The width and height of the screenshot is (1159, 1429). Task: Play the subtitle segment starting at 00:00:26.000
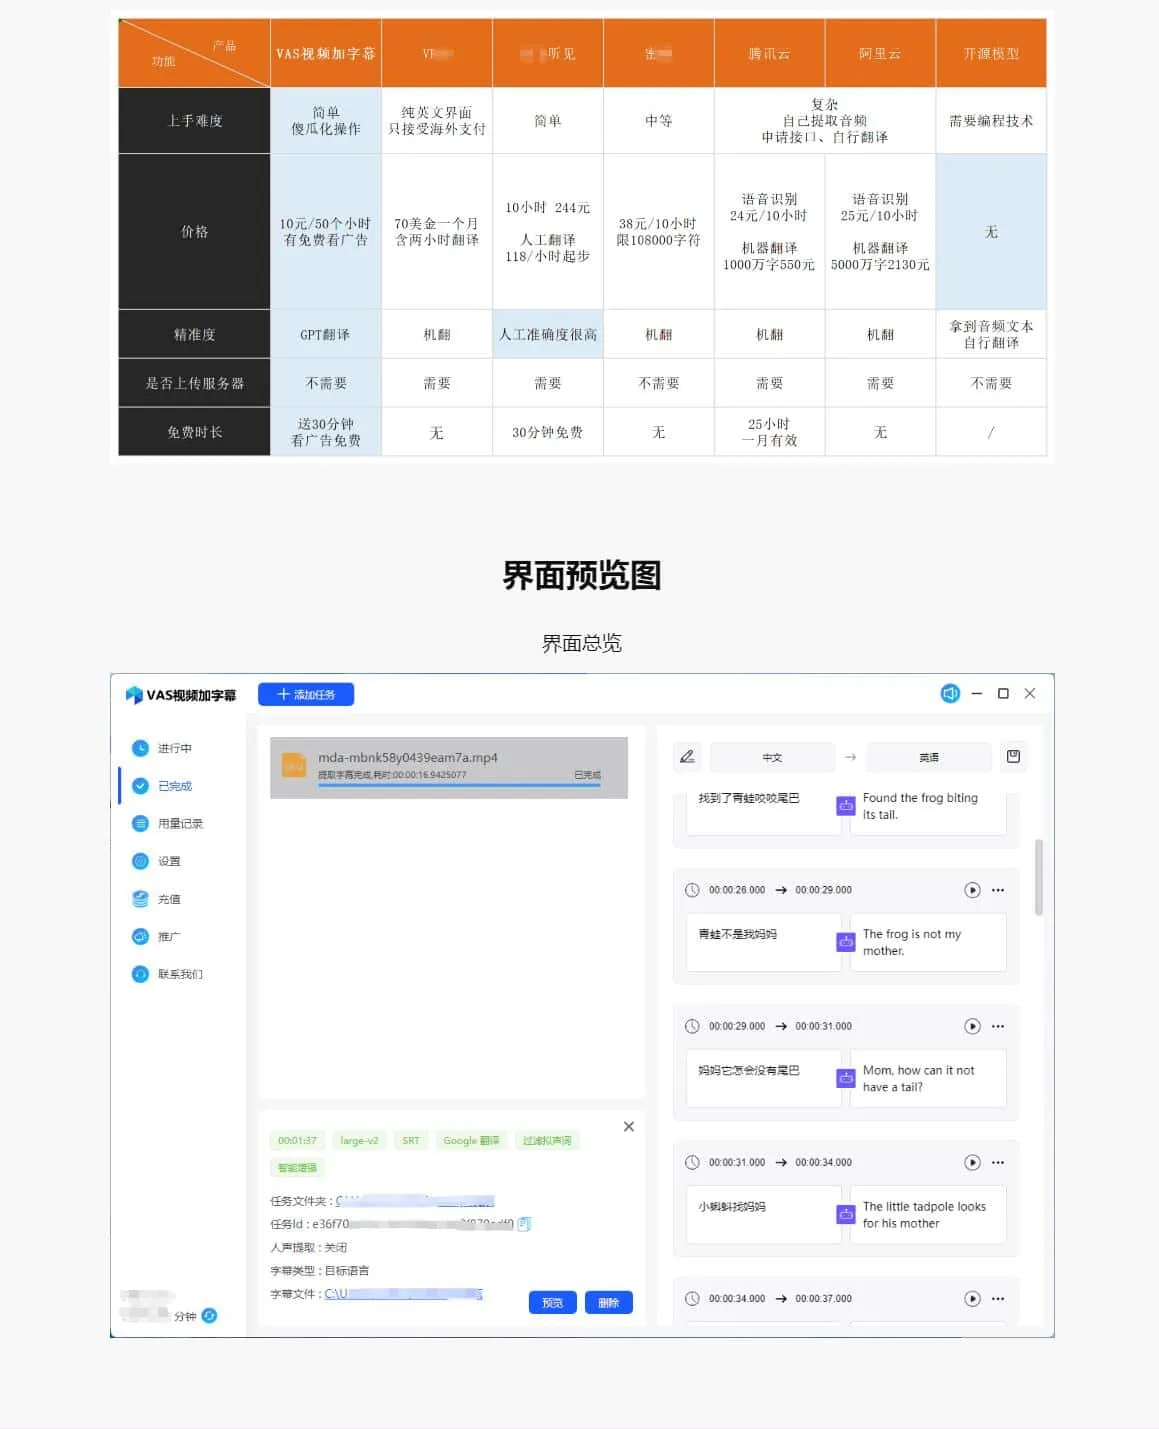pos(972,890)
